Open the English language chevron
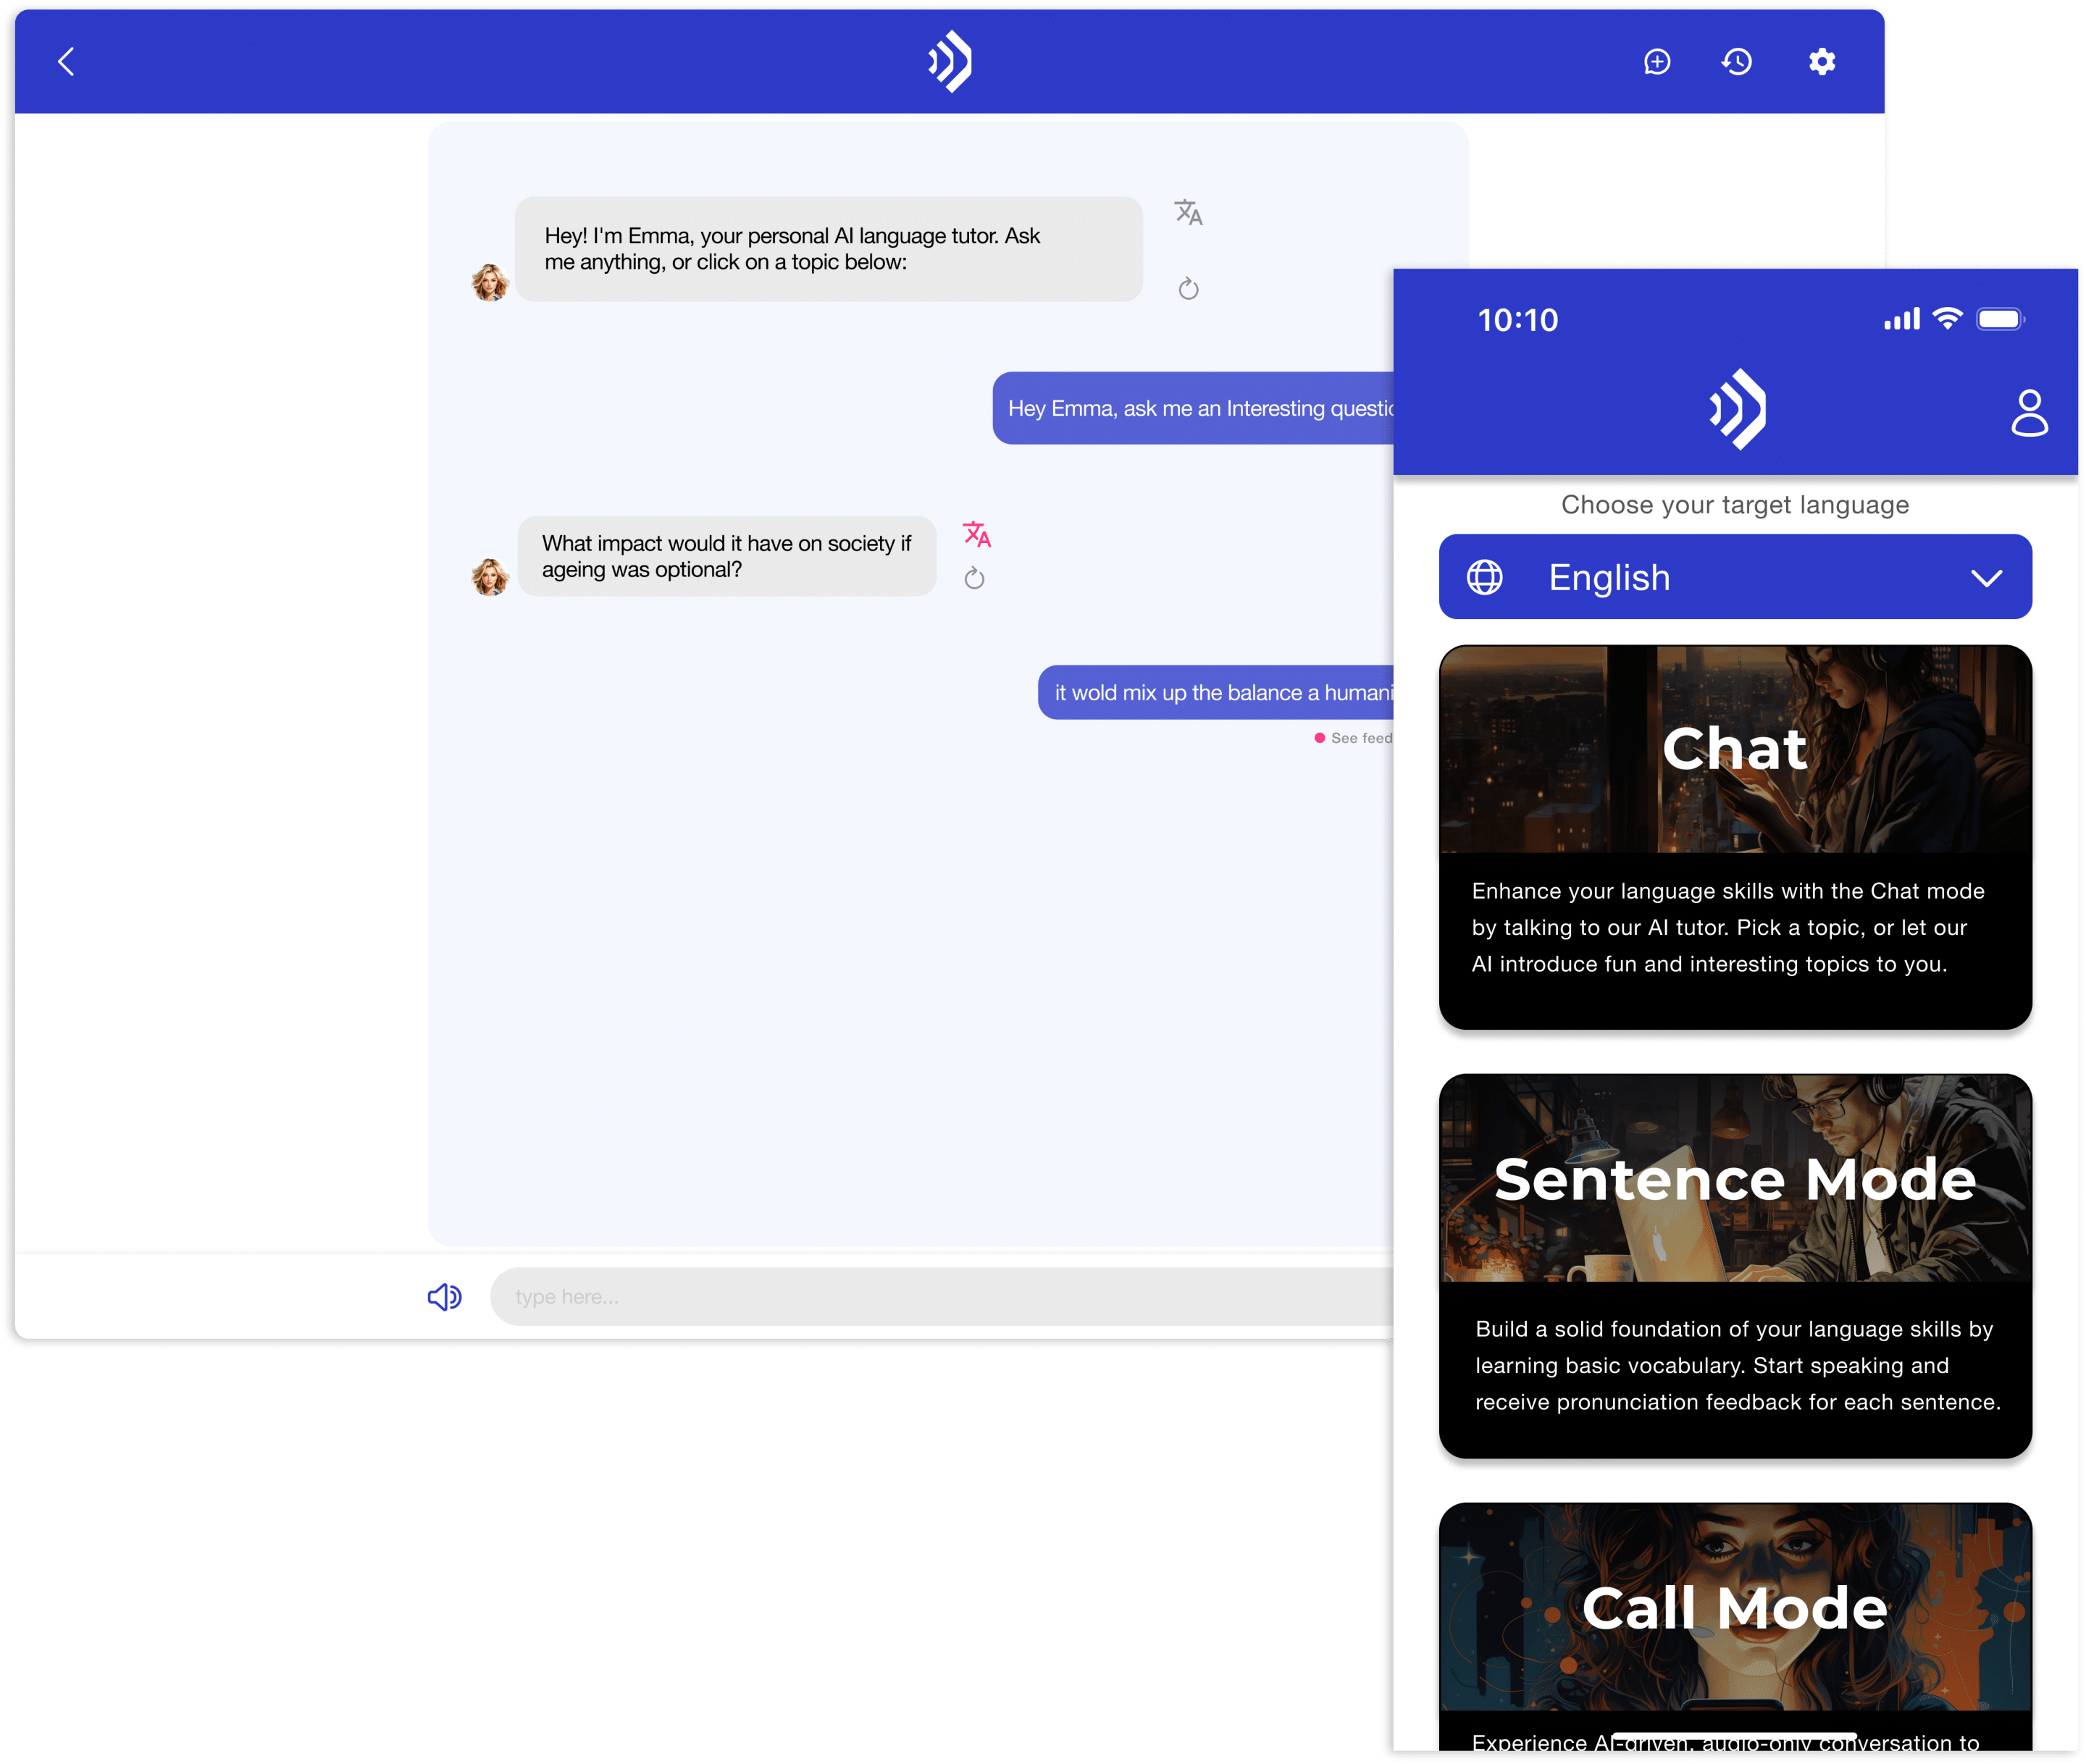This screenshot has height=1764, width=2086. [x=1988, y=577]
